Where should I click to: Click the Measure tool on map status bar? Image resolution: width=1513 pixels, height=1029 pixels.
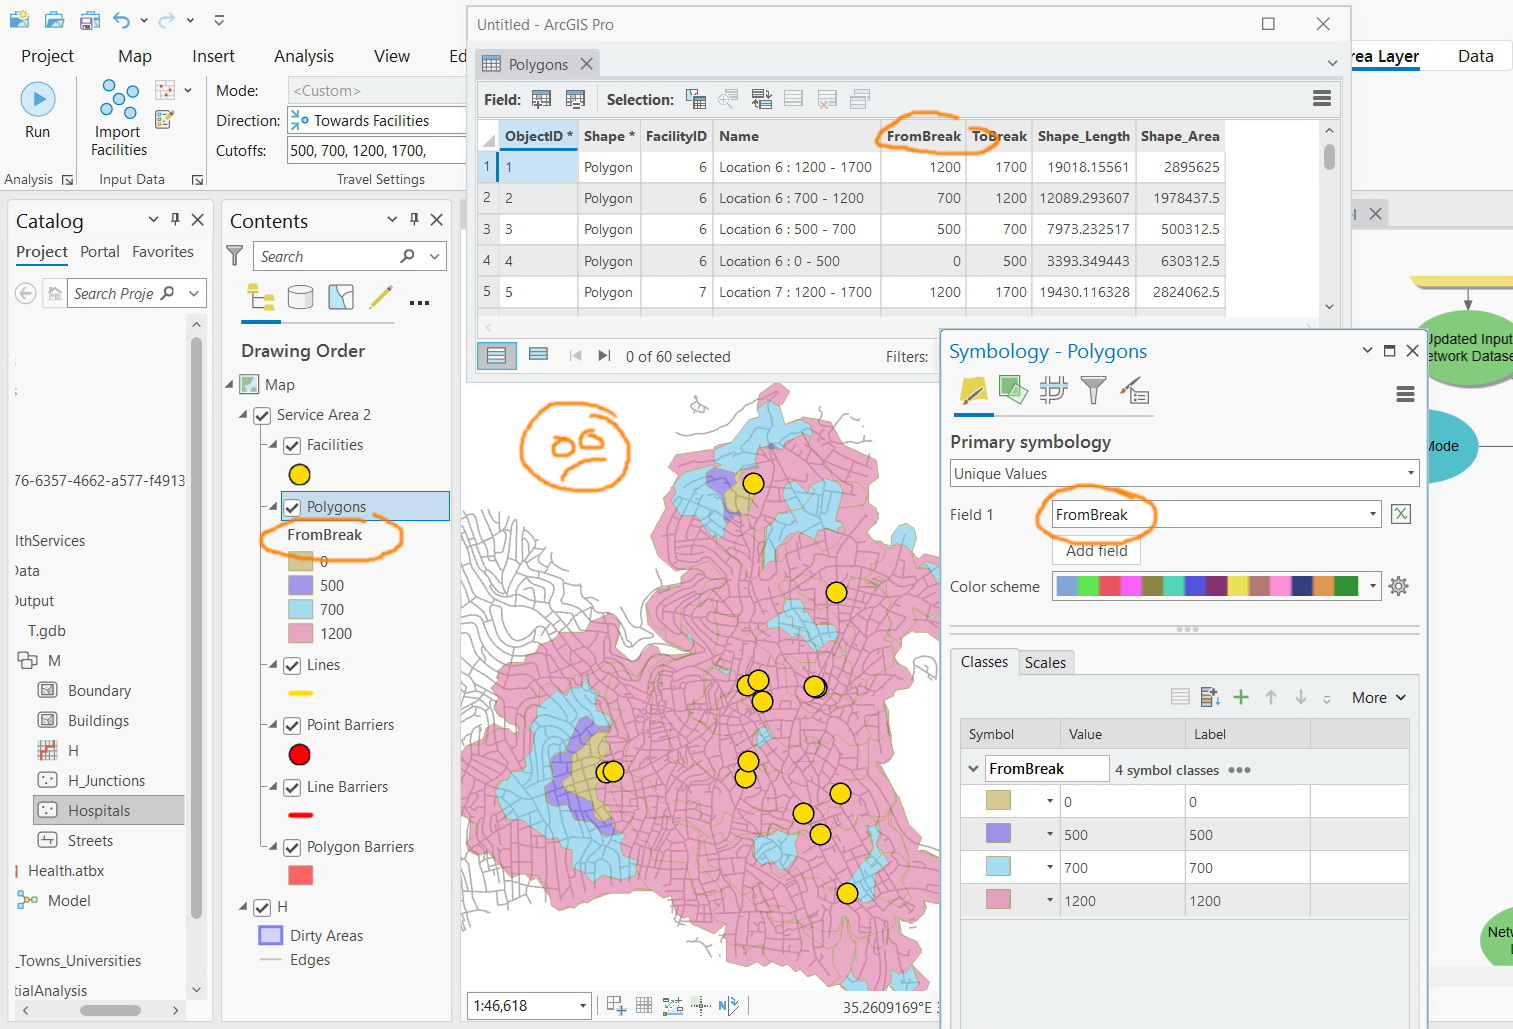pos(671,1005)
